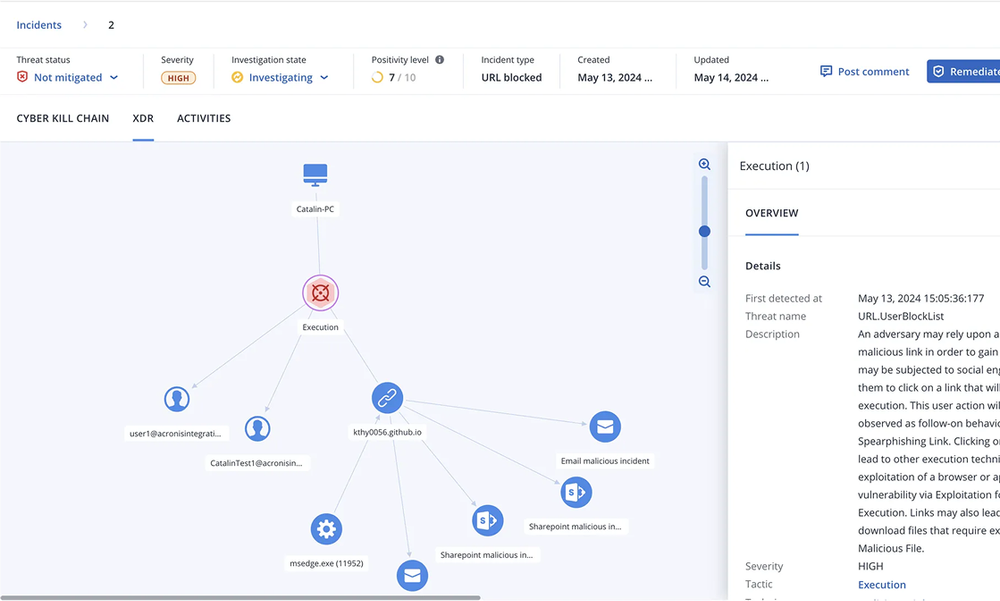The height and width of the screenshot is (601, 1000).
Task: Click breadcrumb incident number 2
Action: [111, 25]
